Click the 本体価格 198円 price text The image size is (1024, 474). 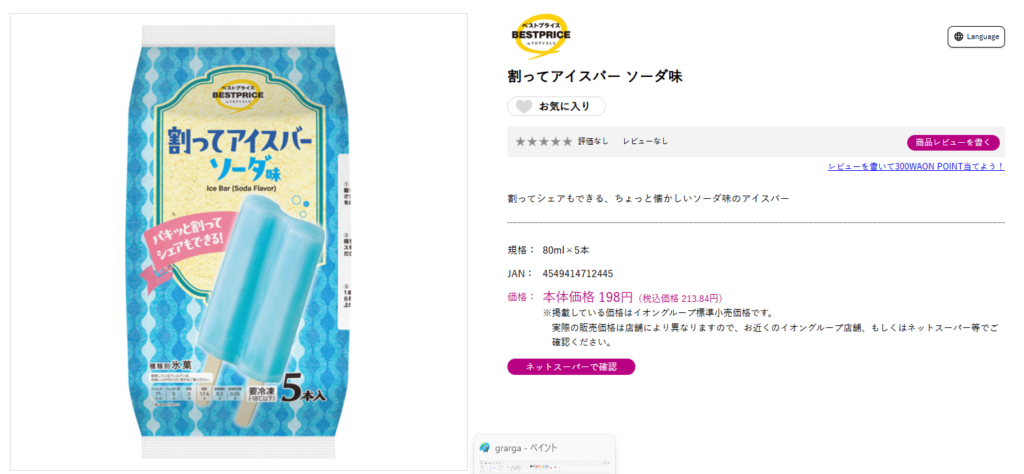click(588, 297)
